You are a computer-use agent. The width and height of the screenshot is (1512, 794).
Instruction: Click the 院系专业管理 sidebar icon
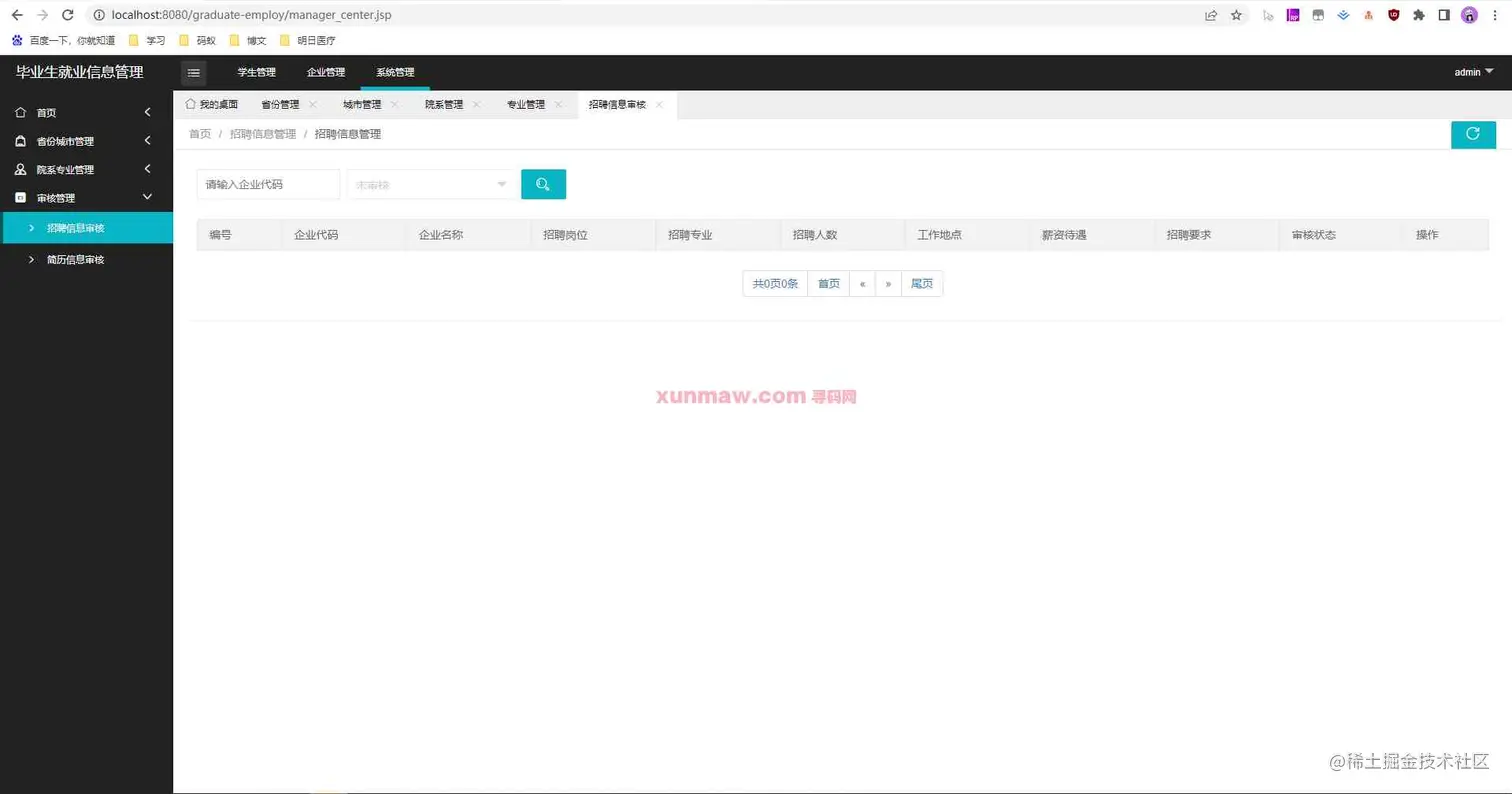click(20, 170)
